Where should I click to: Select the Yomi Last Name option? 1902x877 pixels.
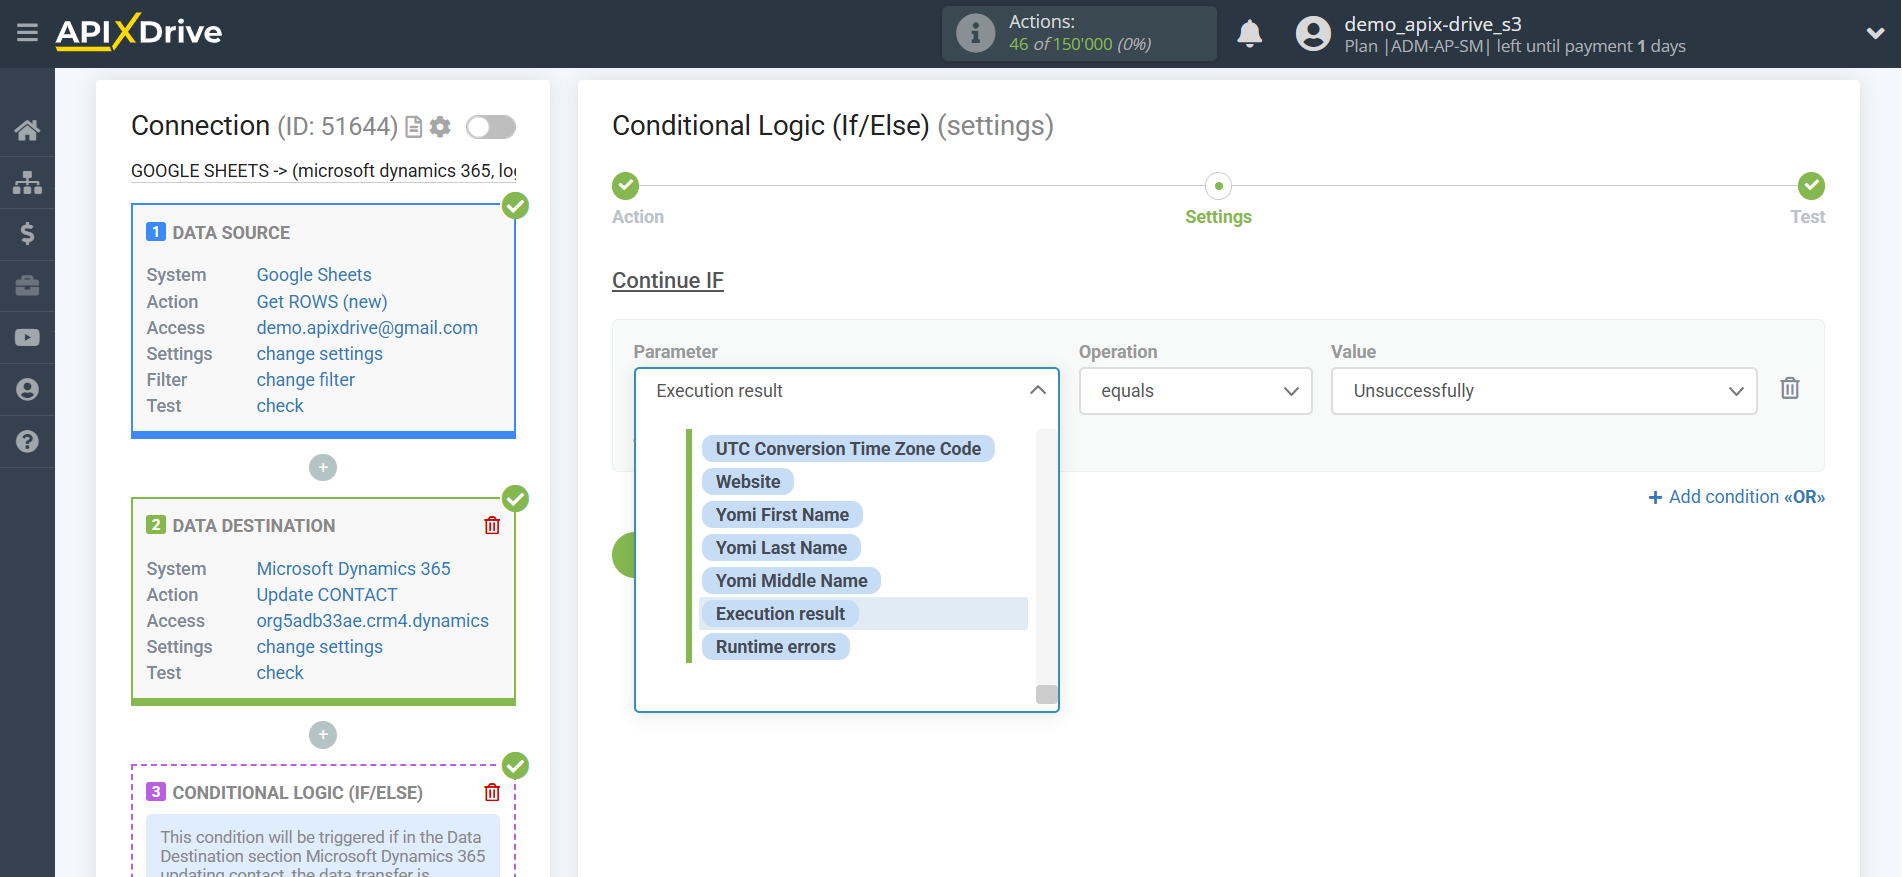[x=781, y=548]
